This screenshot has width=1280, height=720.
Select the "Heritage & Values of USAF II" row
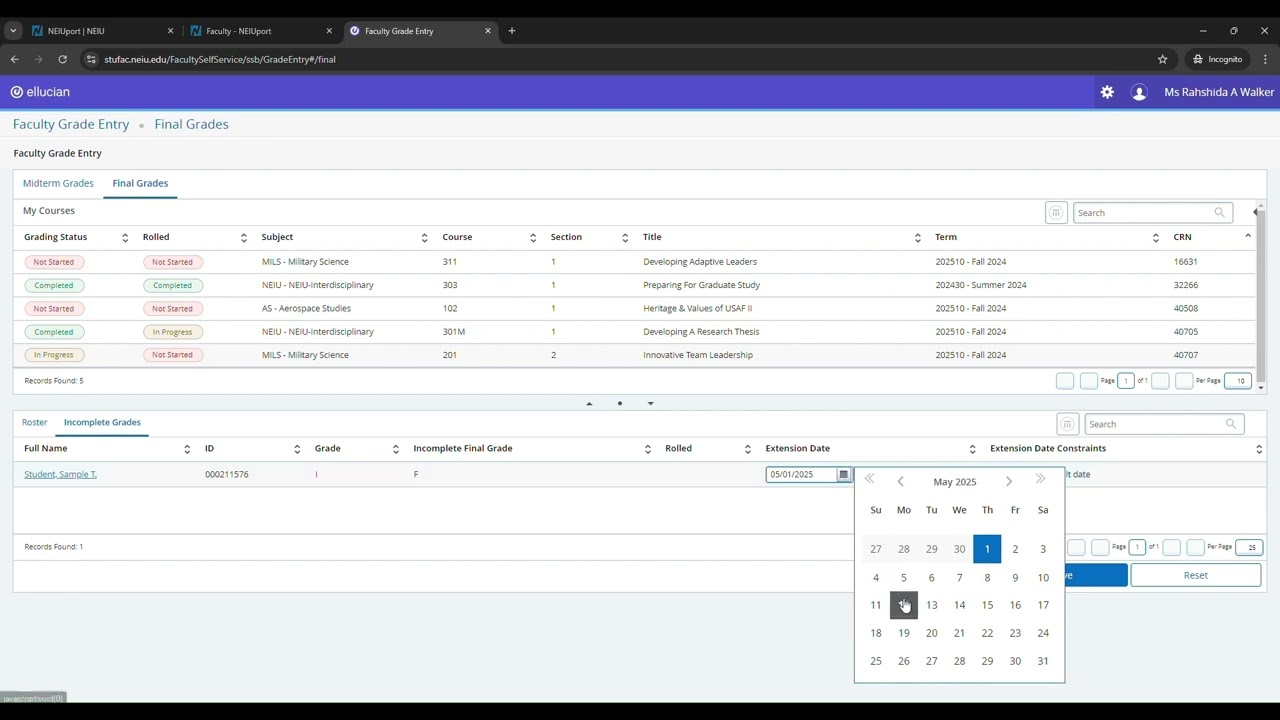pos(635,308)
